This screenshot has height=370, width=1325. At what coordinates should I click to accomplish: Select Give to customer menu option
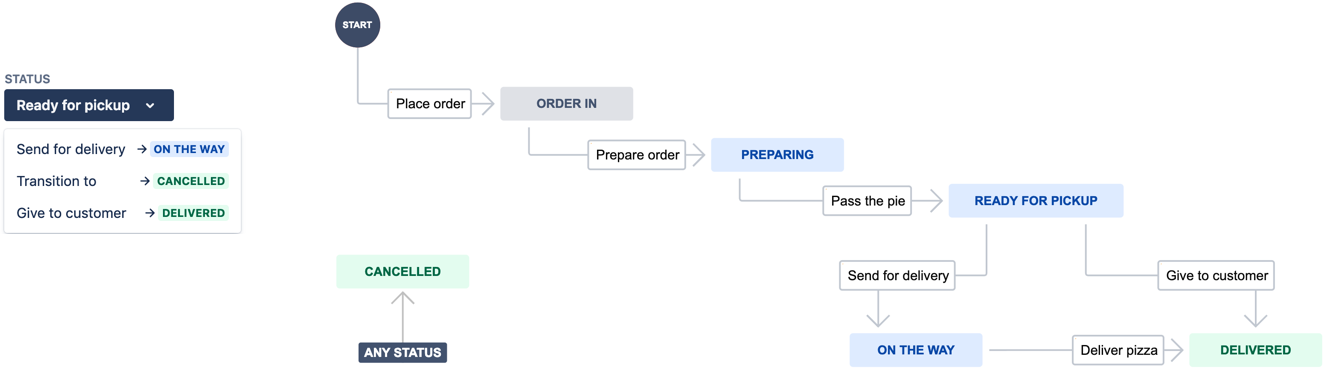coord(122,213)
